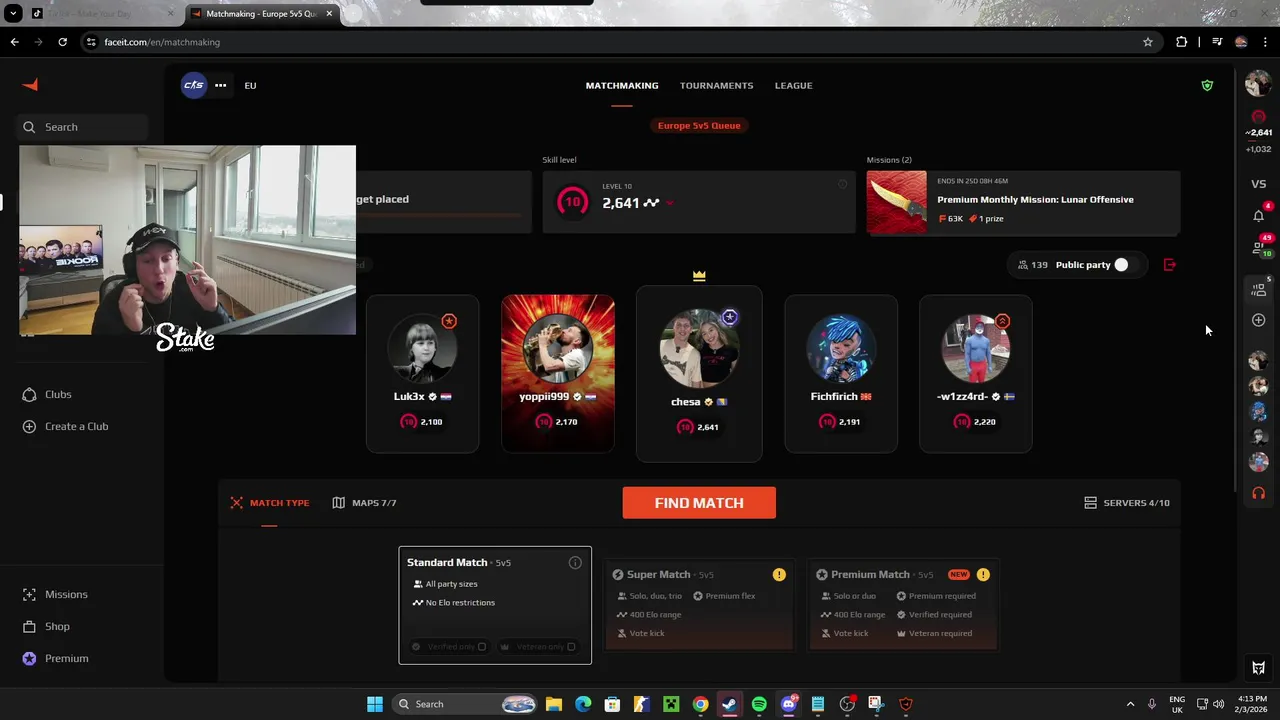This screenshot has width=1280, height=720.
Task: Click the Standard Match info icon
Action: pos(575,563)
